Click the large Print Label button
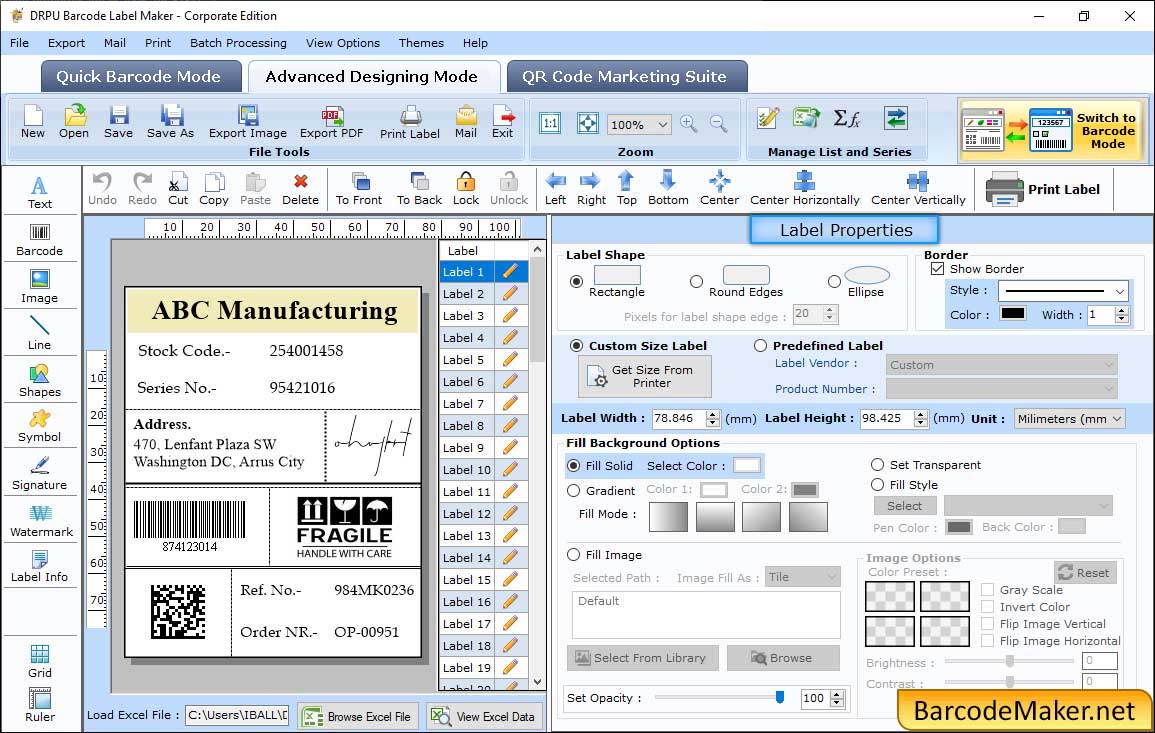This screenshot has height=733, width=1155. tap(1044, 189)
